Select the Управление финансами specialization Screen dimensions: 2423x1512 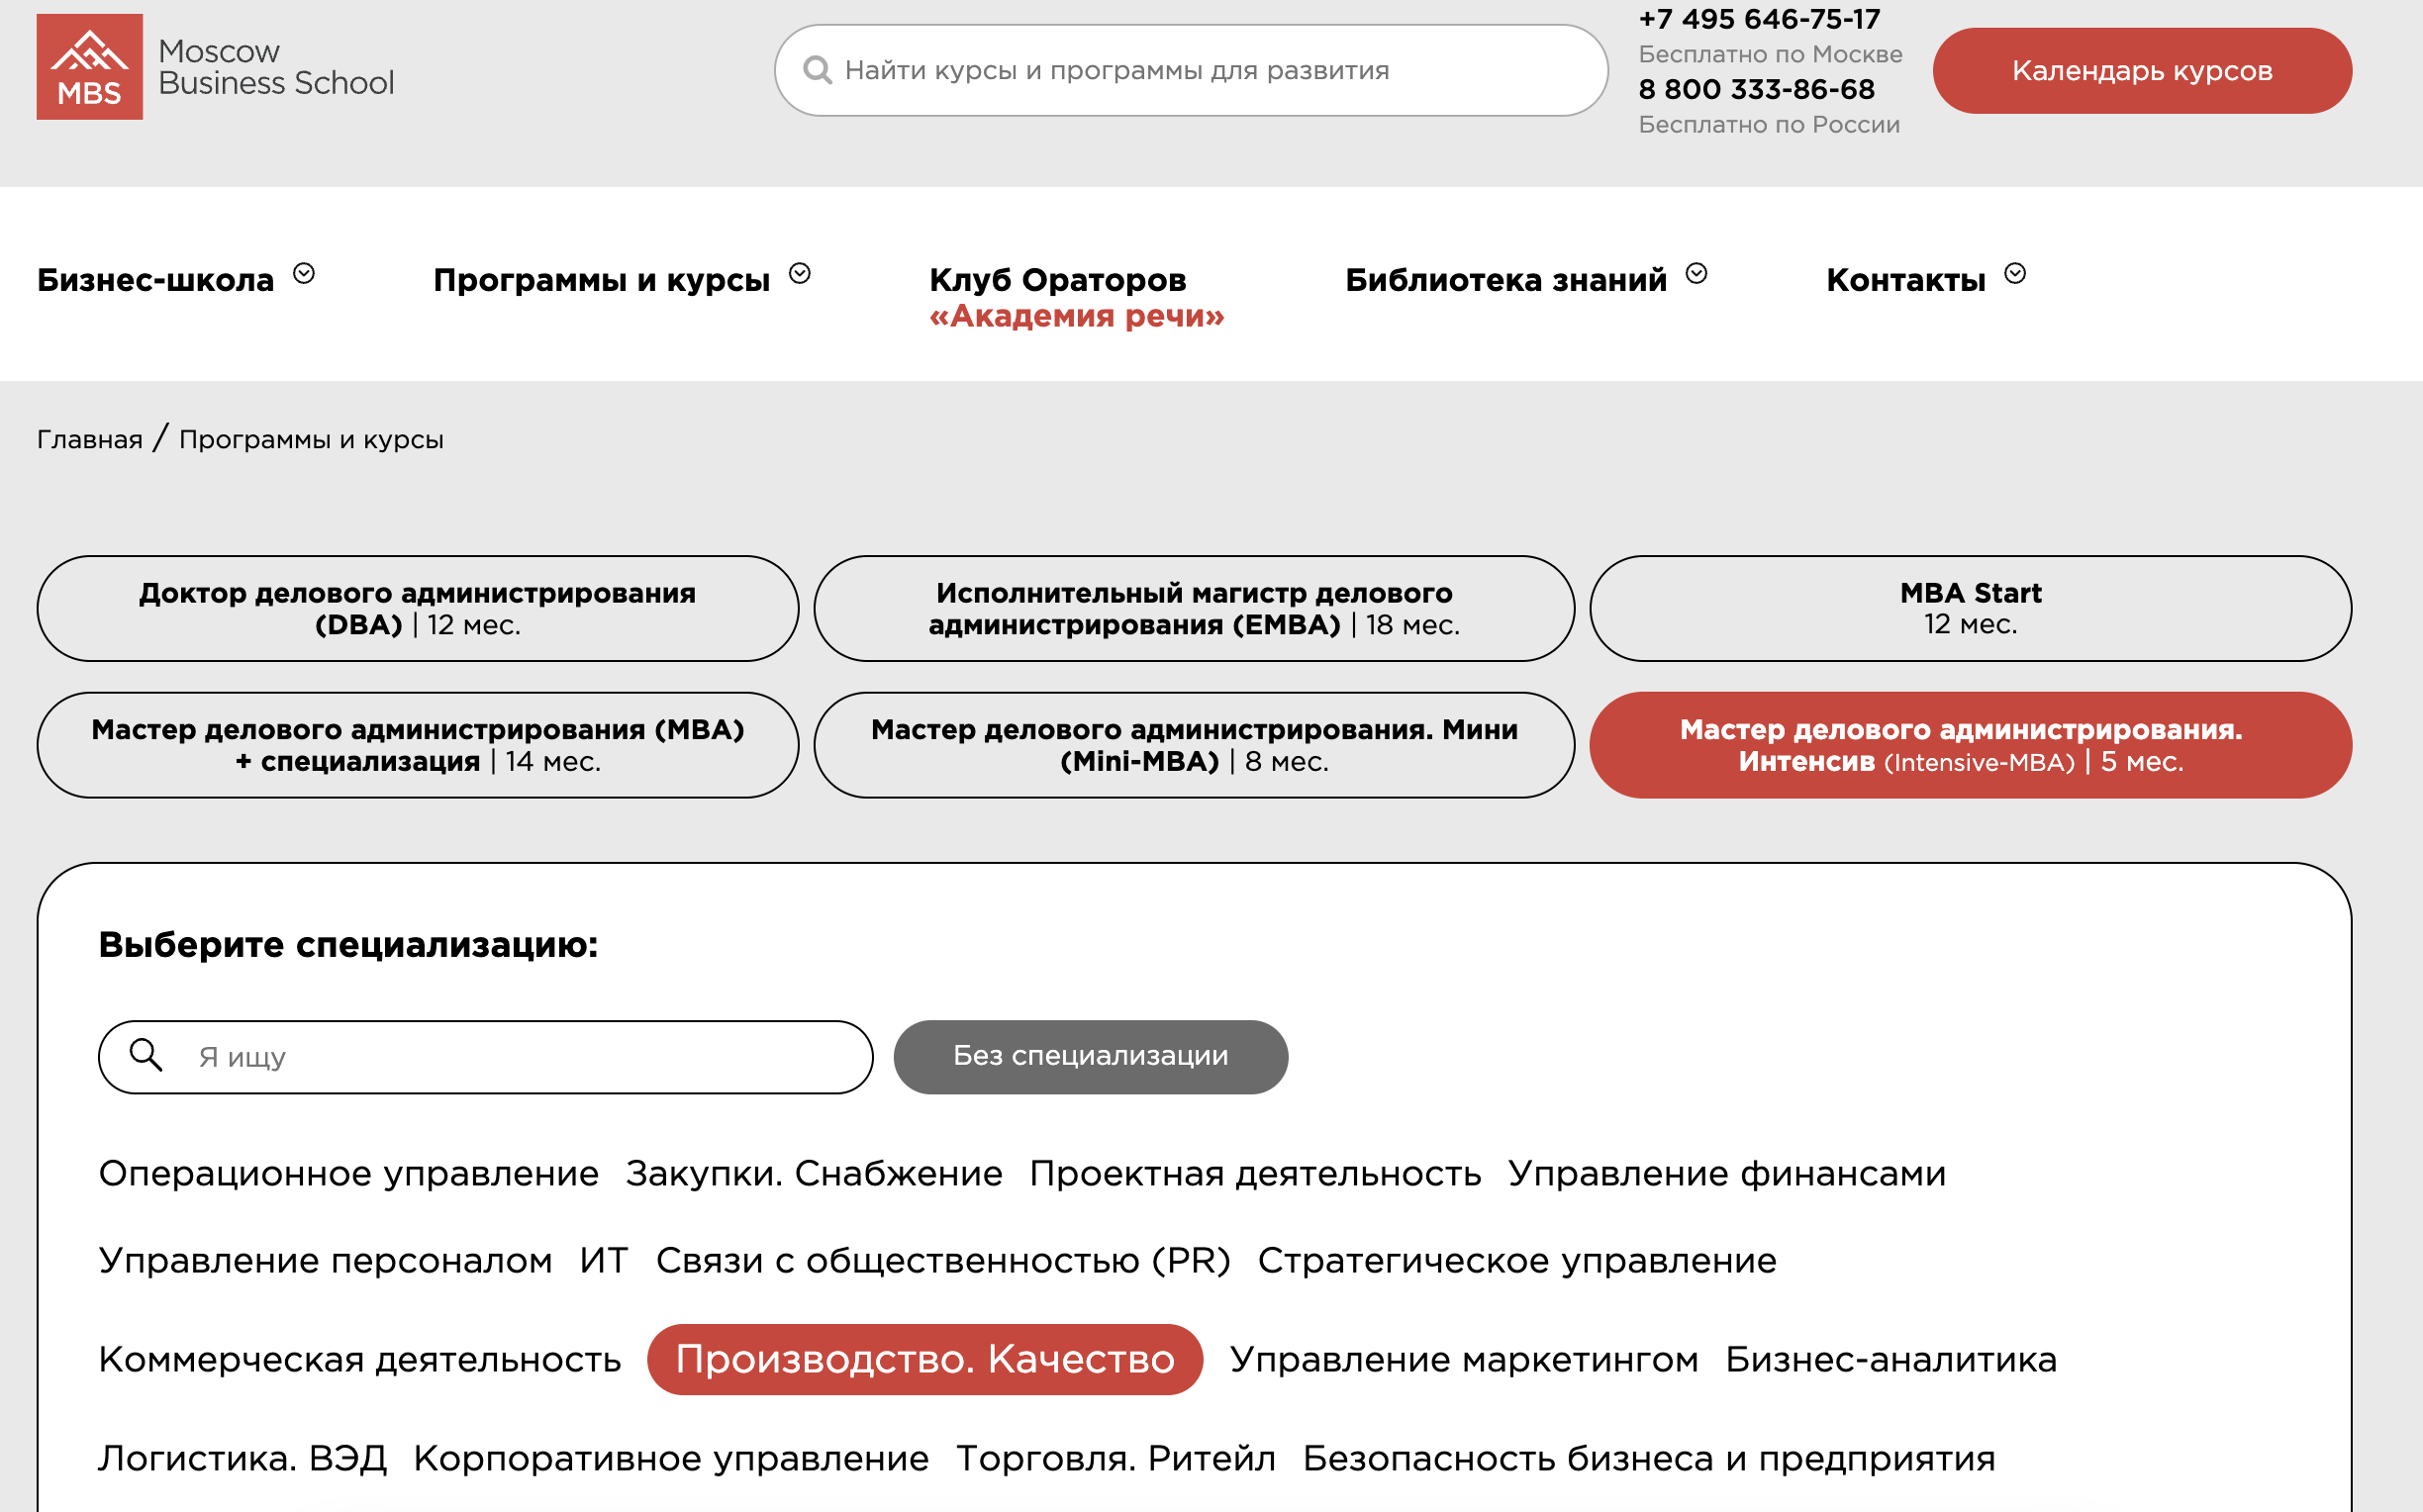point(1726,1173)
